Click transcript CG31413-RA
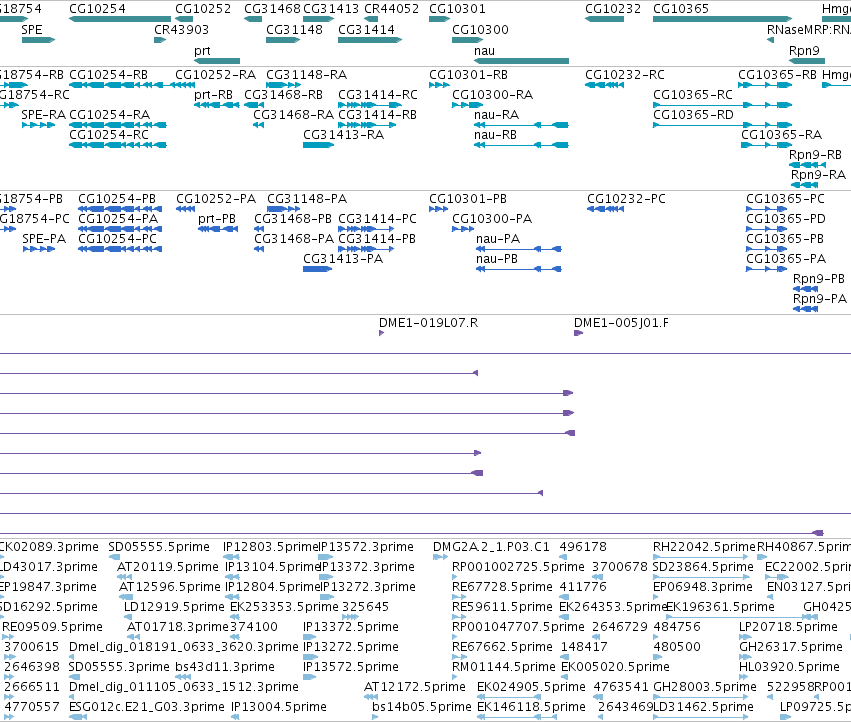Image resolution: width=851 pixels, height=722 pixels. click(344, 135)
